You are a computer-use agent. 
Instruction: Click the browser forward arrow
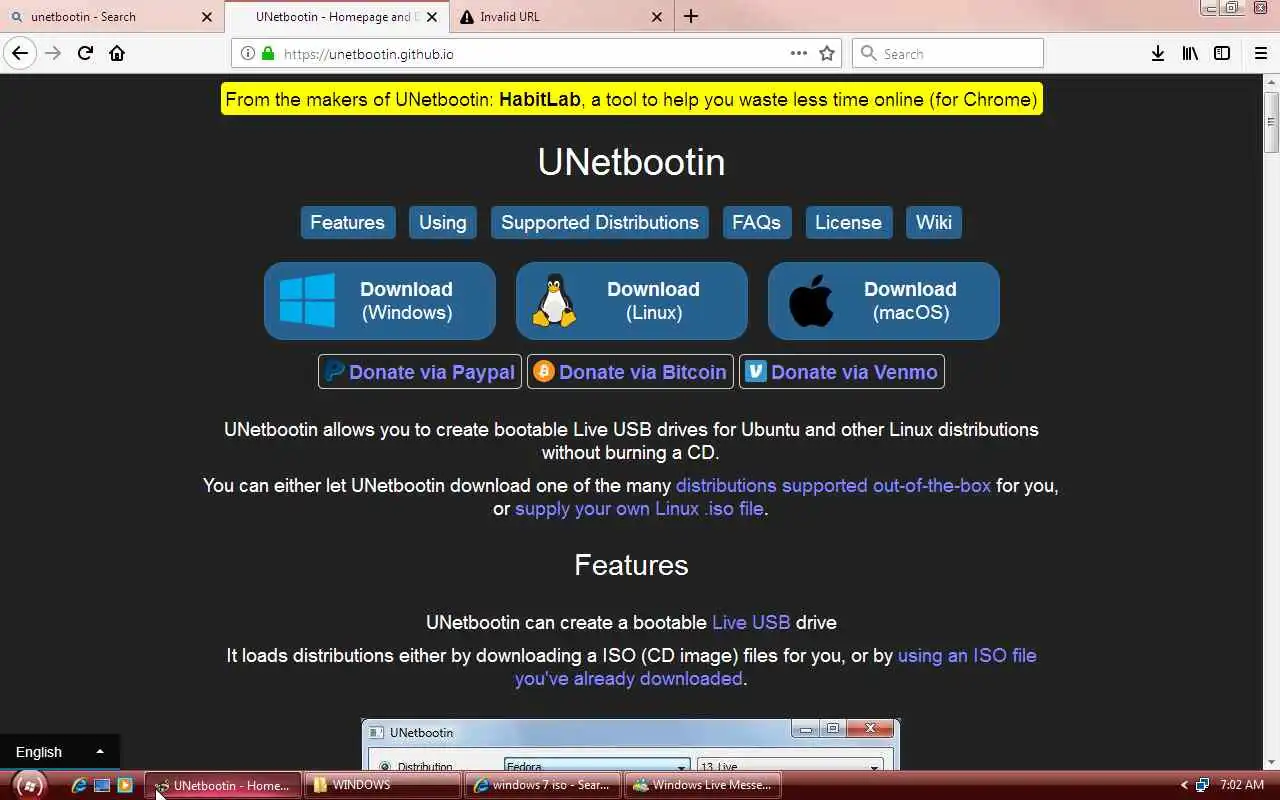(x=53, y=53)
